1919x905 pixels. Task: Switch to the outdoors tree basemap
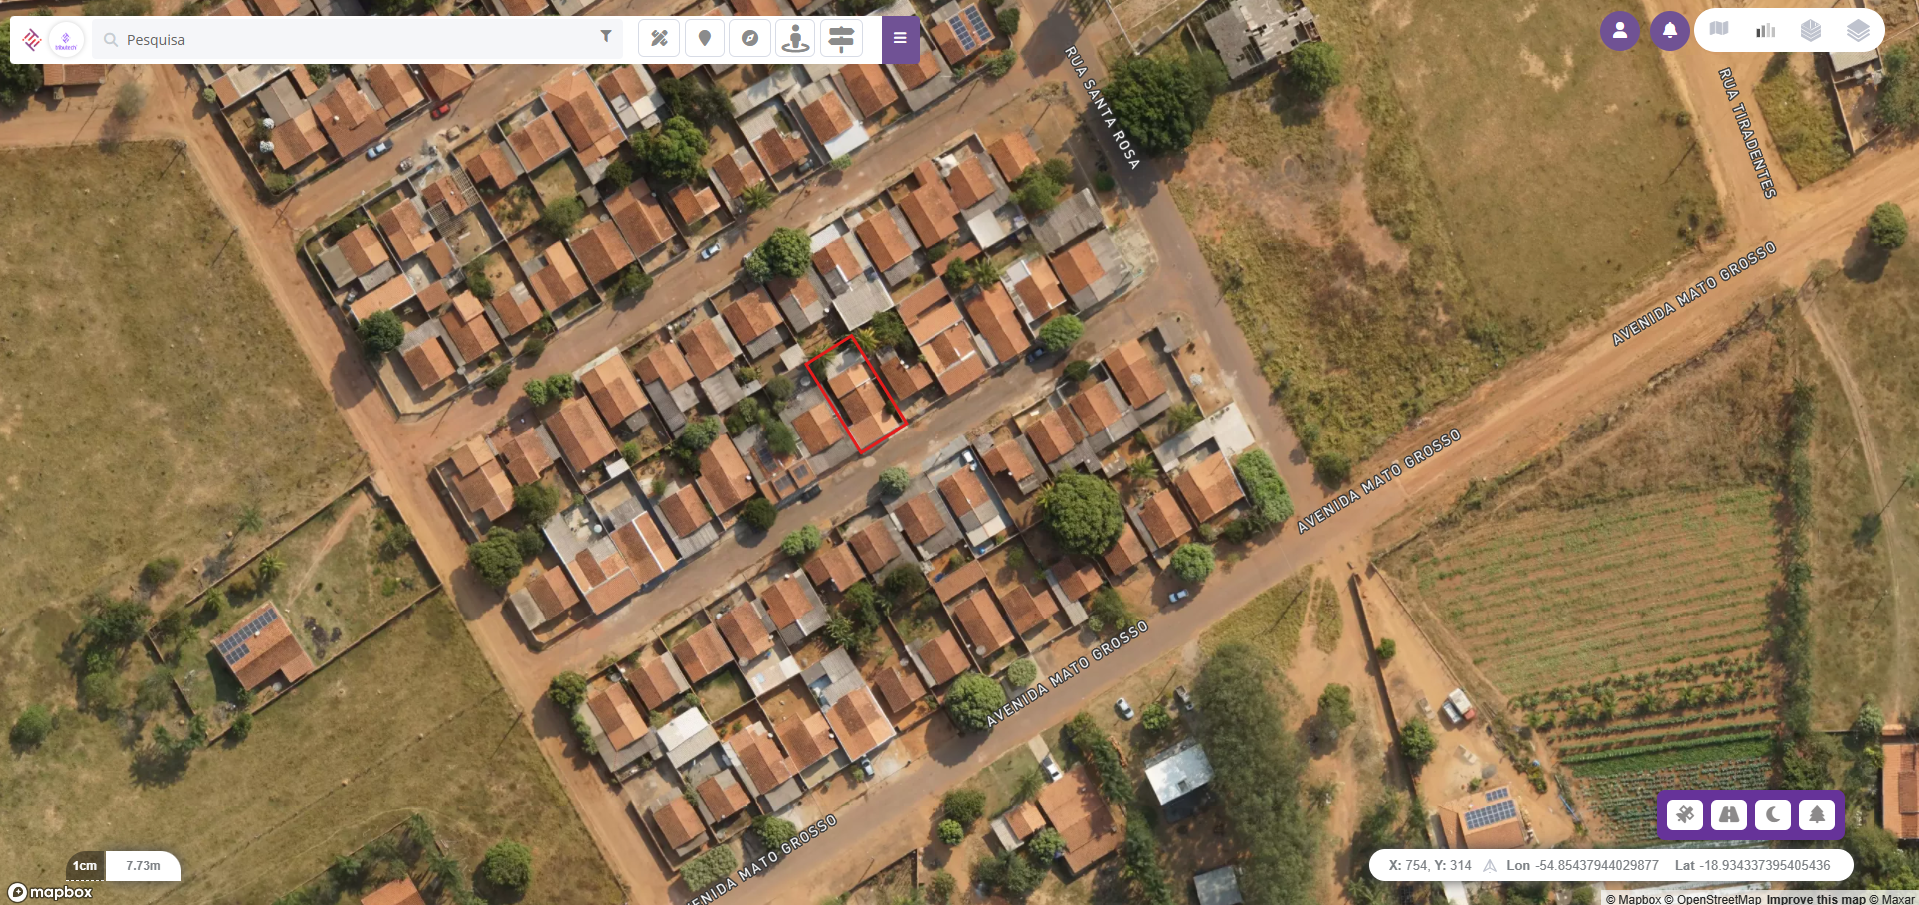[1817, 815]
